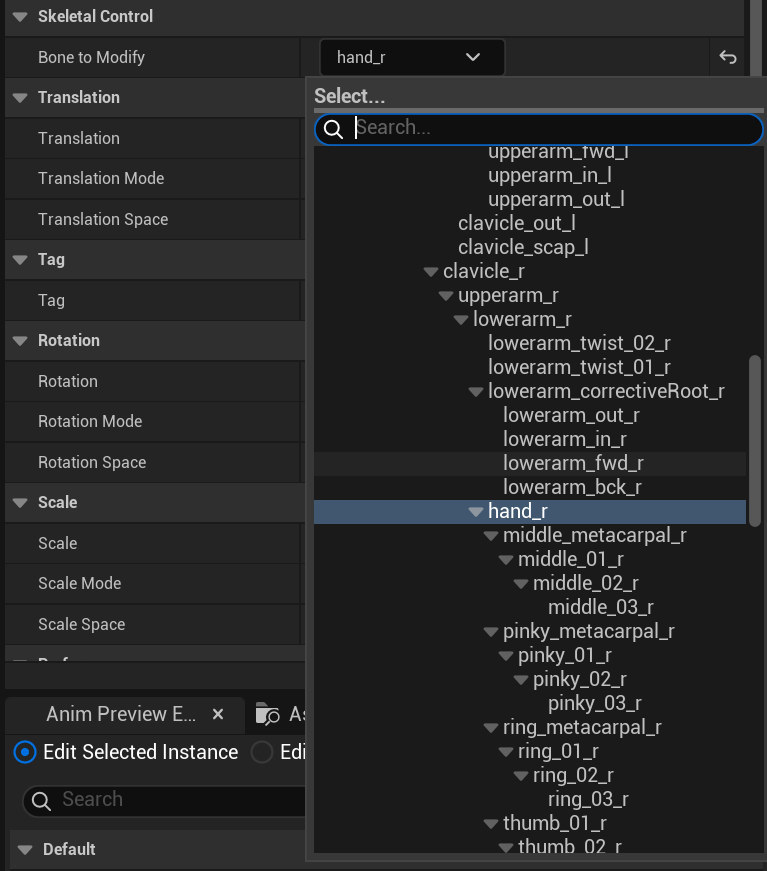
Task: Click the bone list vertical scrollbar
Action: coord(755,440)
